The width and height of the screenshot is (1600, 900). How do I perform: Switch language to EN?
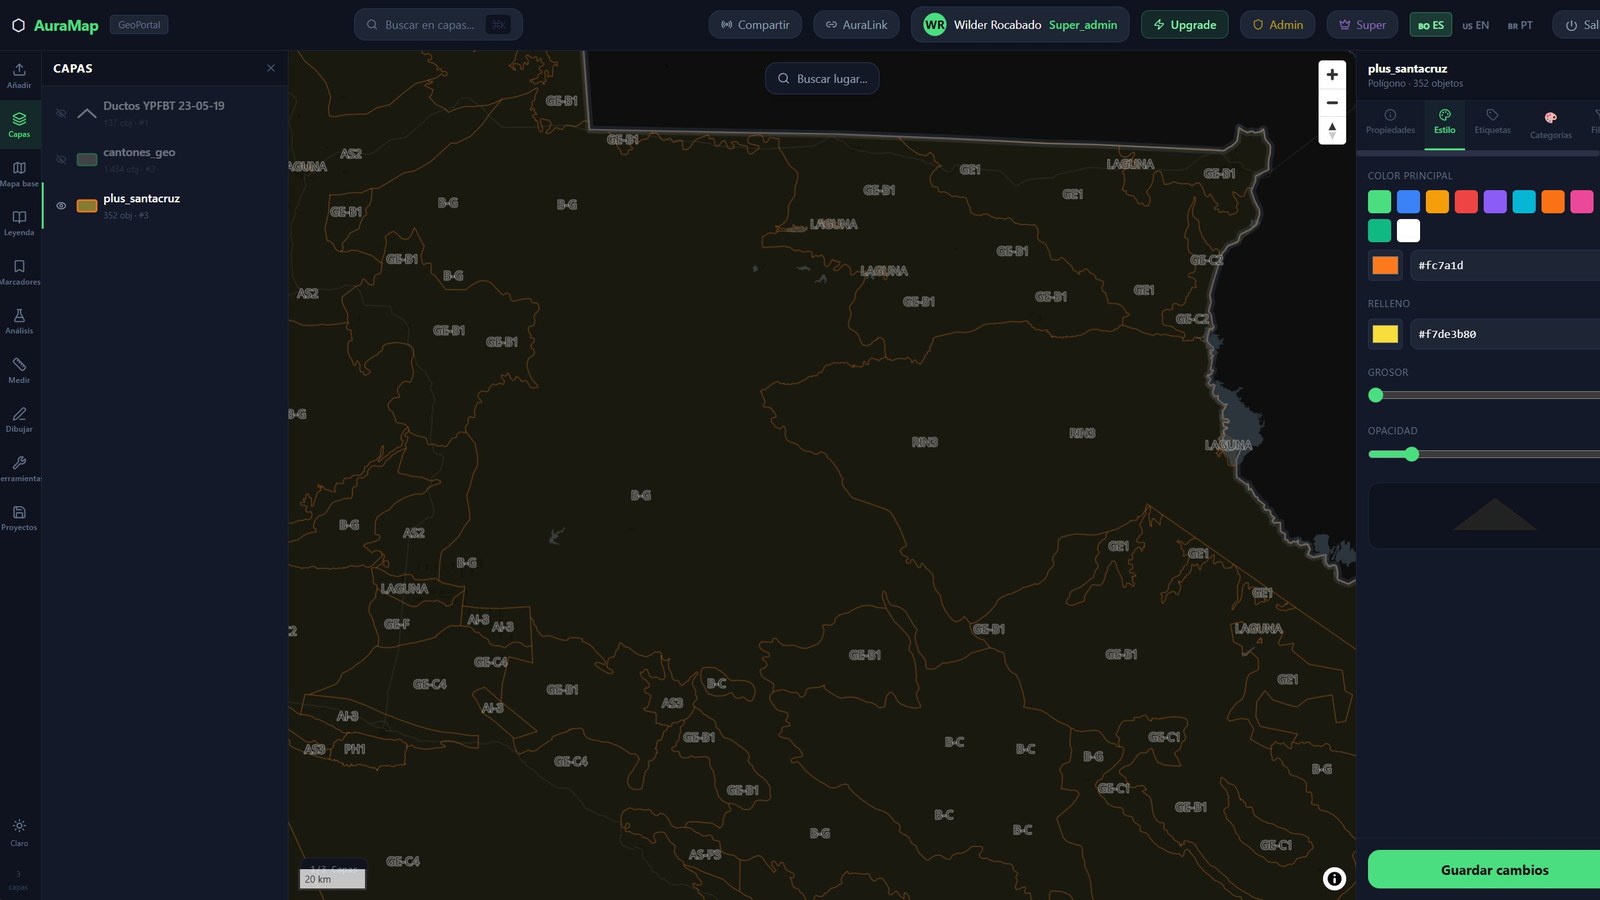1475,25
